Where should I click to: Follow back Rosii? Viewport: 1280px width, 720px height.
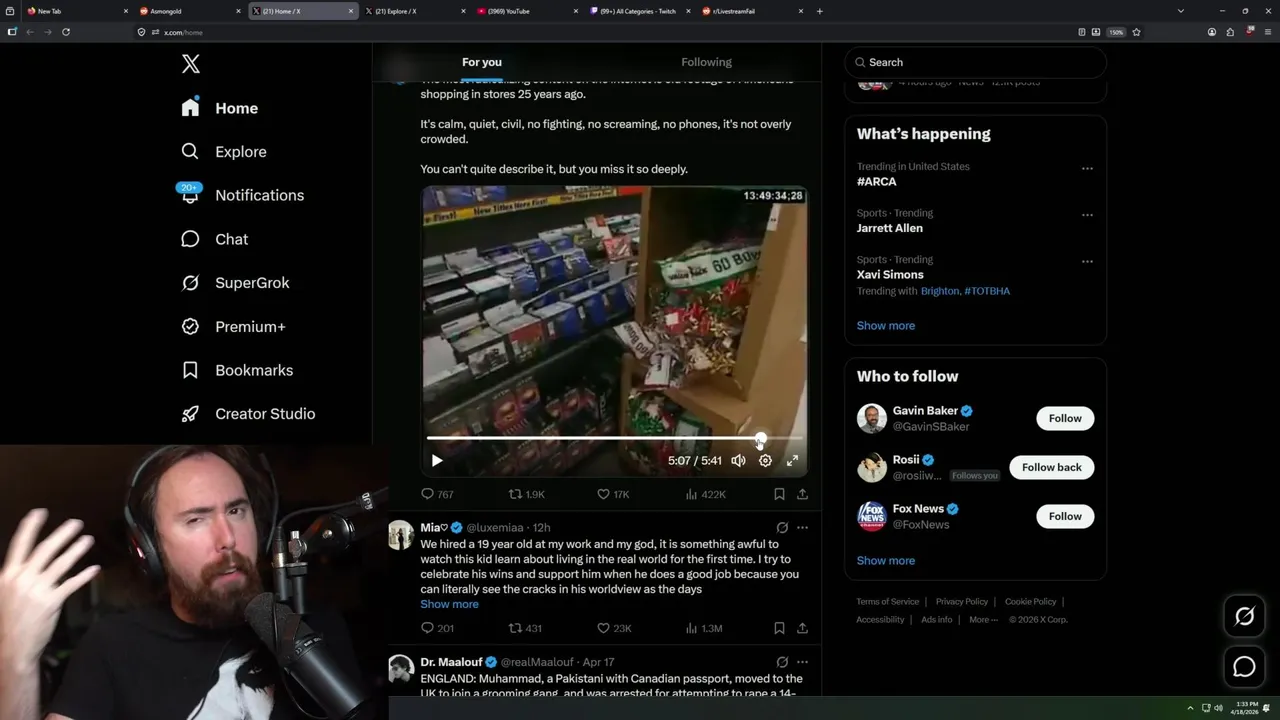click(x=1051, y=467)
